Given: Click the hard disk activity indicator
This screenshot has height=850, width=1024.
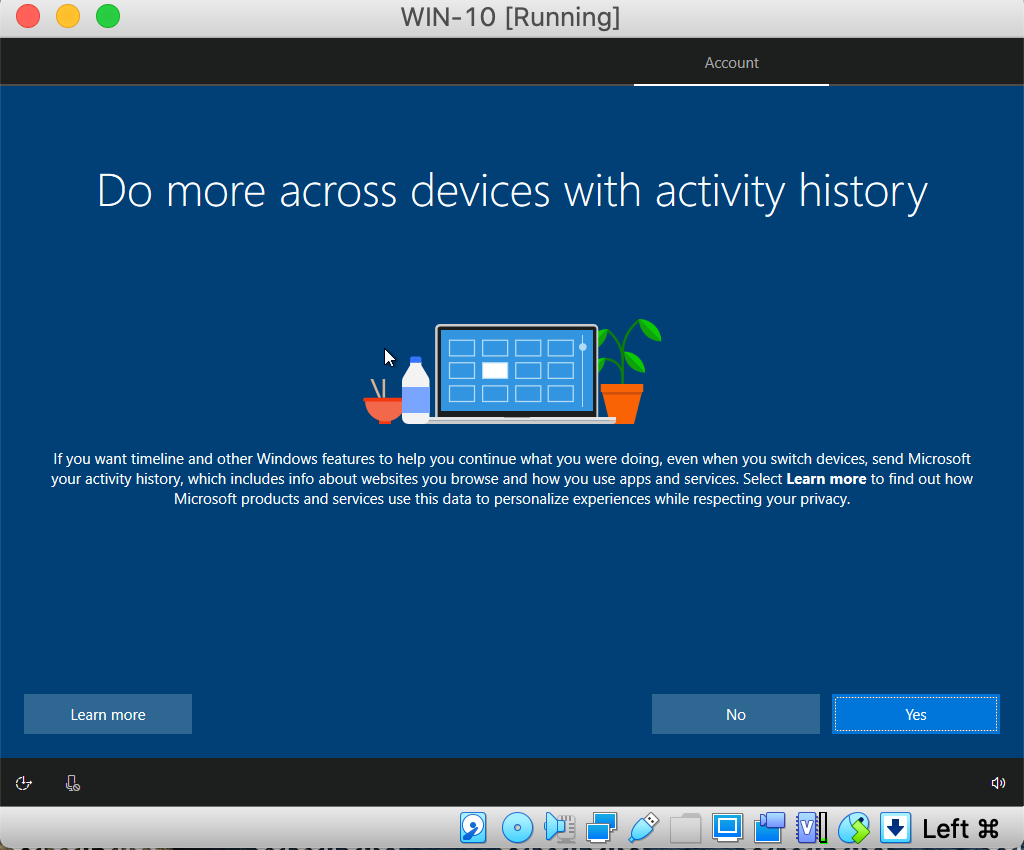Looking at the screenshot, I should coord(473,828).
